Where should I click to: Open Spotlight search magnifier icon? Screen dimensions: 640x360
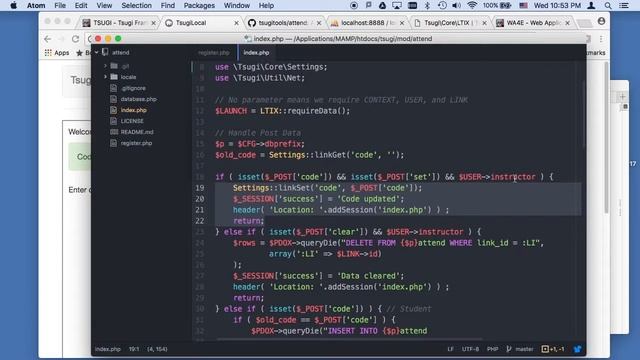coord(608,5)
